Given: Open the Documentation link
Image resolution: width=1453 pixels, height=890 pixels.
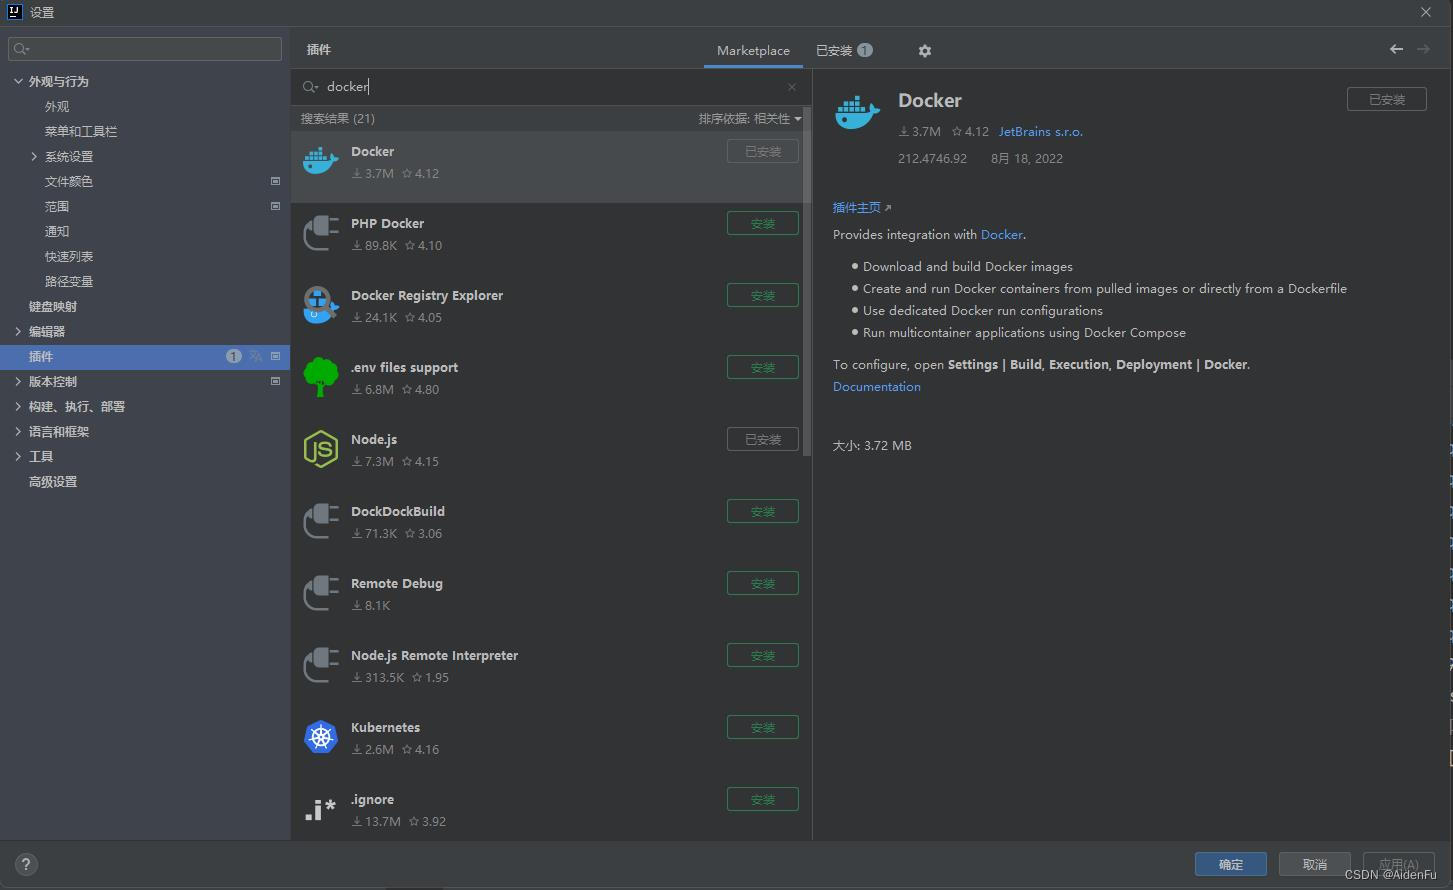Looking at the screenshot, I should (877, 387).
